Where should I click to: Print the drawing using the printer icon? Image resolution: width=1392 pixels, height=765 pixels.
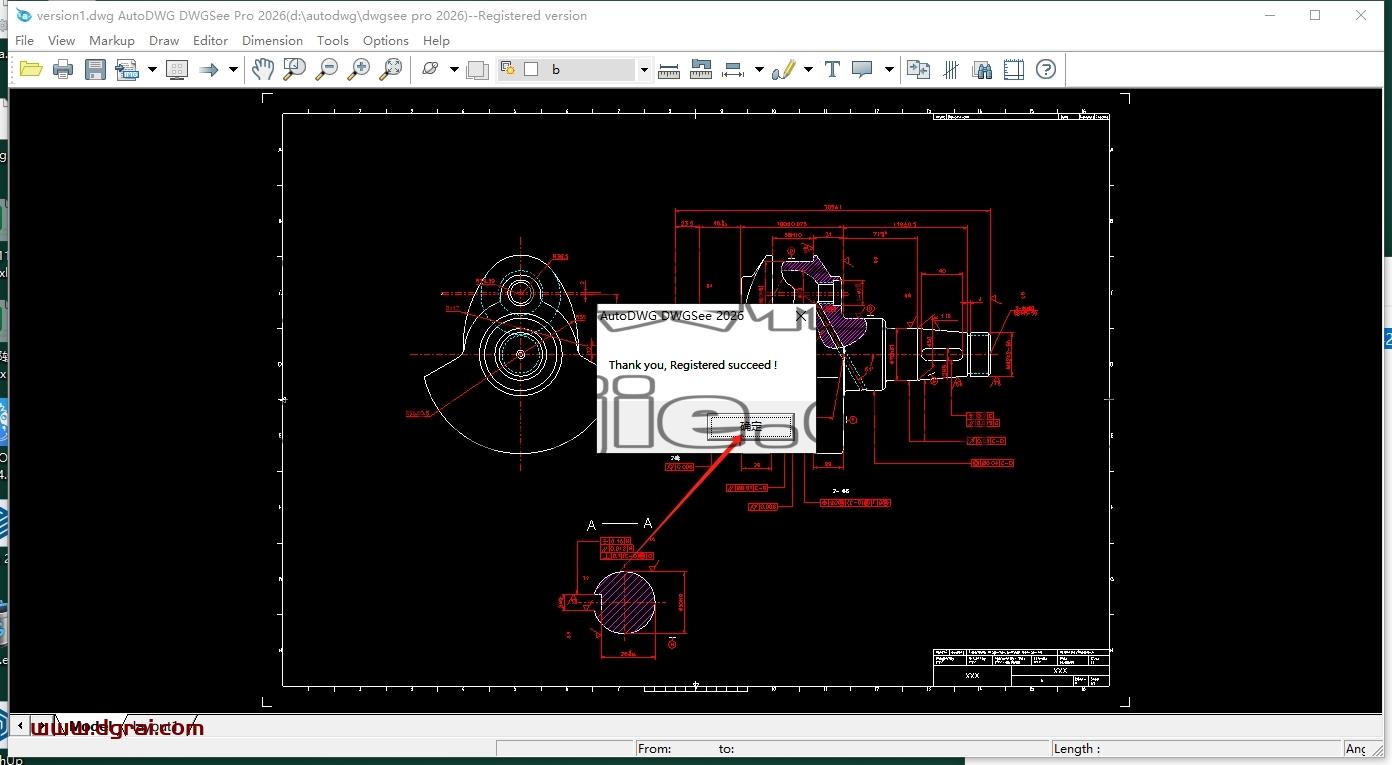(63, 69)
